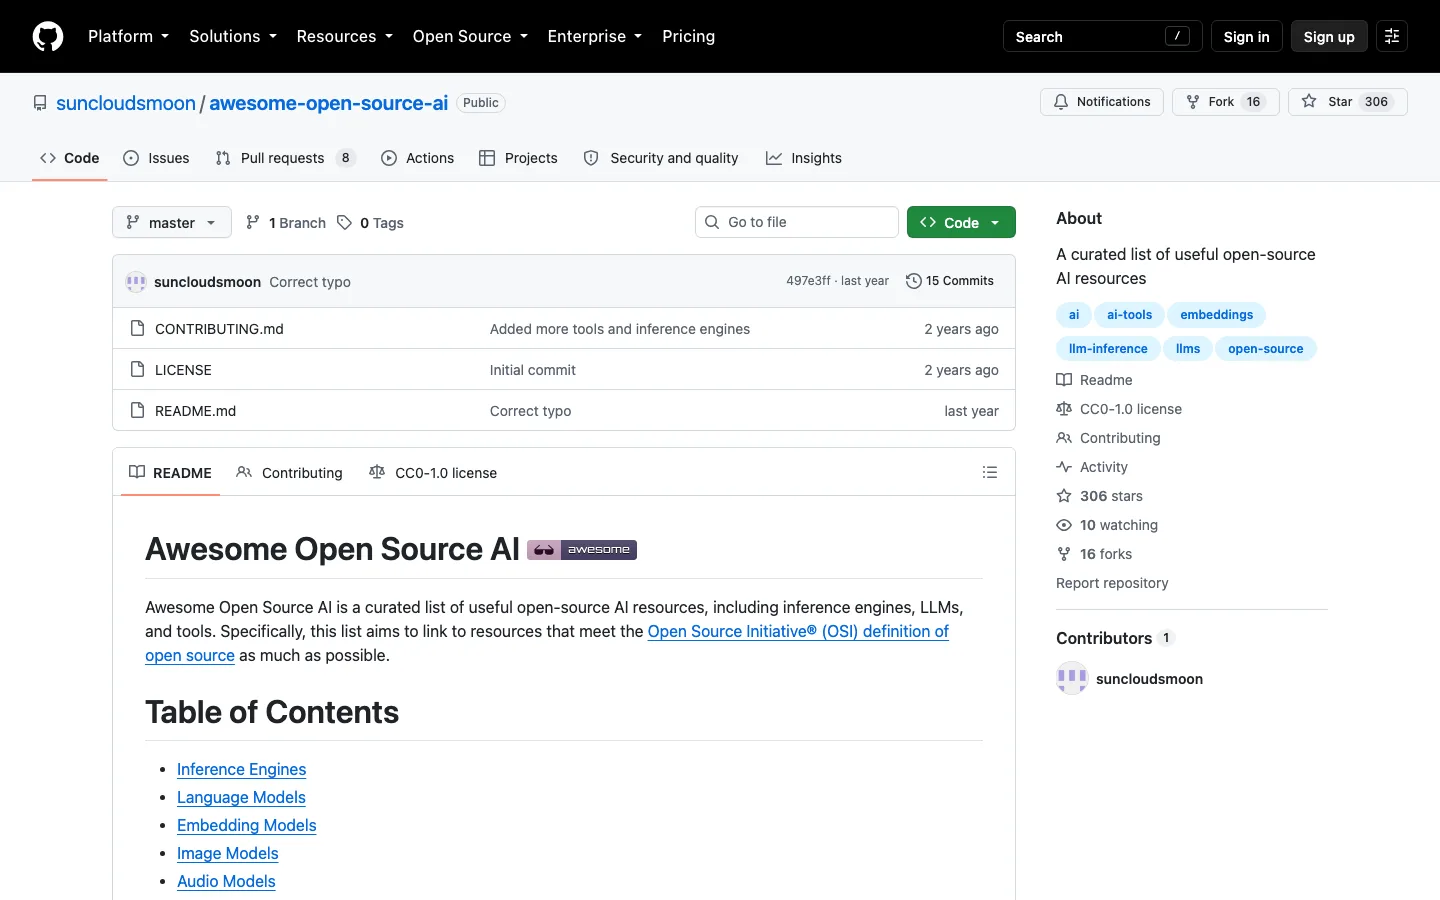Star the repository
1440x900 pixels.
[x=1347, y=102]
